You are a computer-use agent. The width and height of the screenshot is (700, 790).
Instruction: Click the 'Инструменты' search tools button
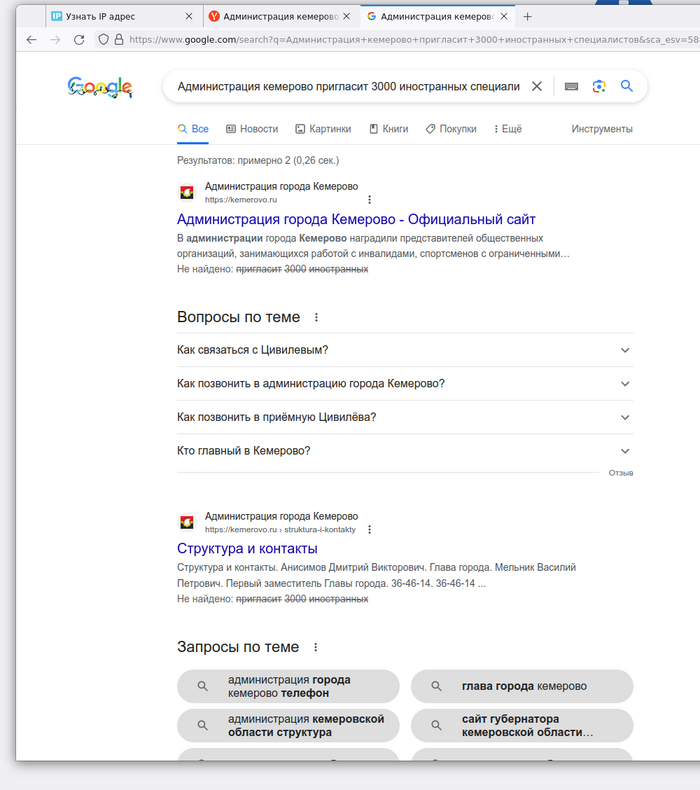click(602, 129)
